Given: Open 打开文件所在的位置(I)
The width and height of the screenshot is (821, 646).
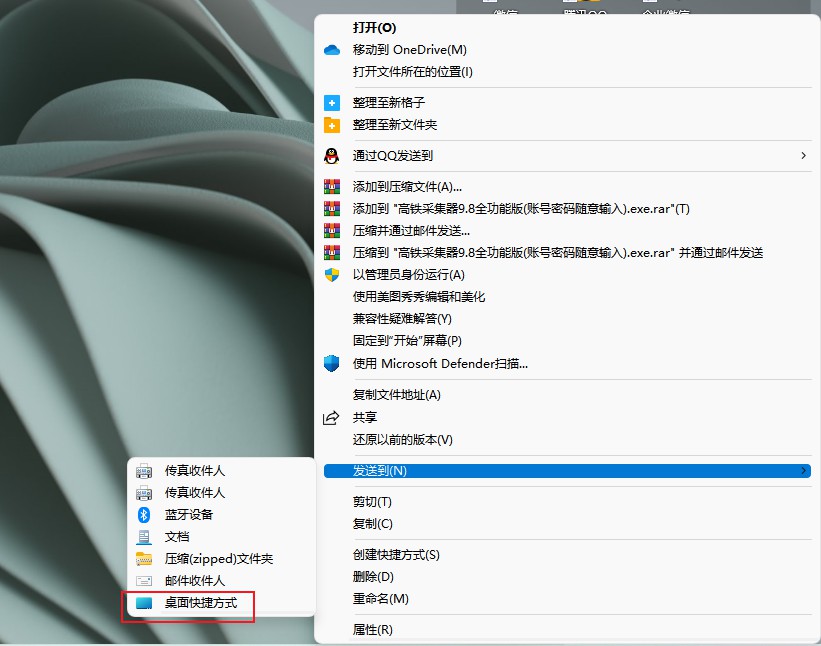Looking at the screenshot, I should click(413, 72).
